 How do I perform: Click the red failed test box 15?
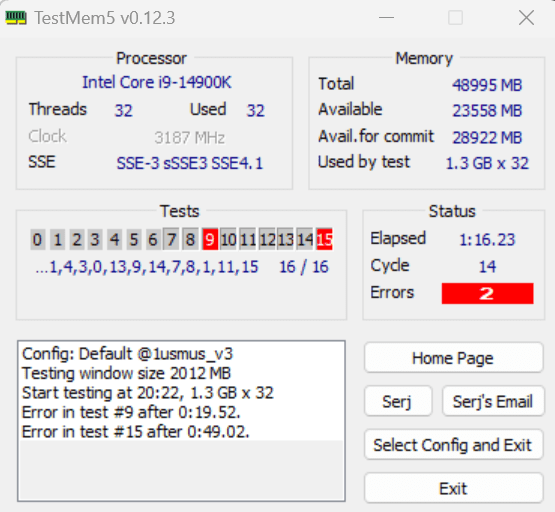[324, 240]
